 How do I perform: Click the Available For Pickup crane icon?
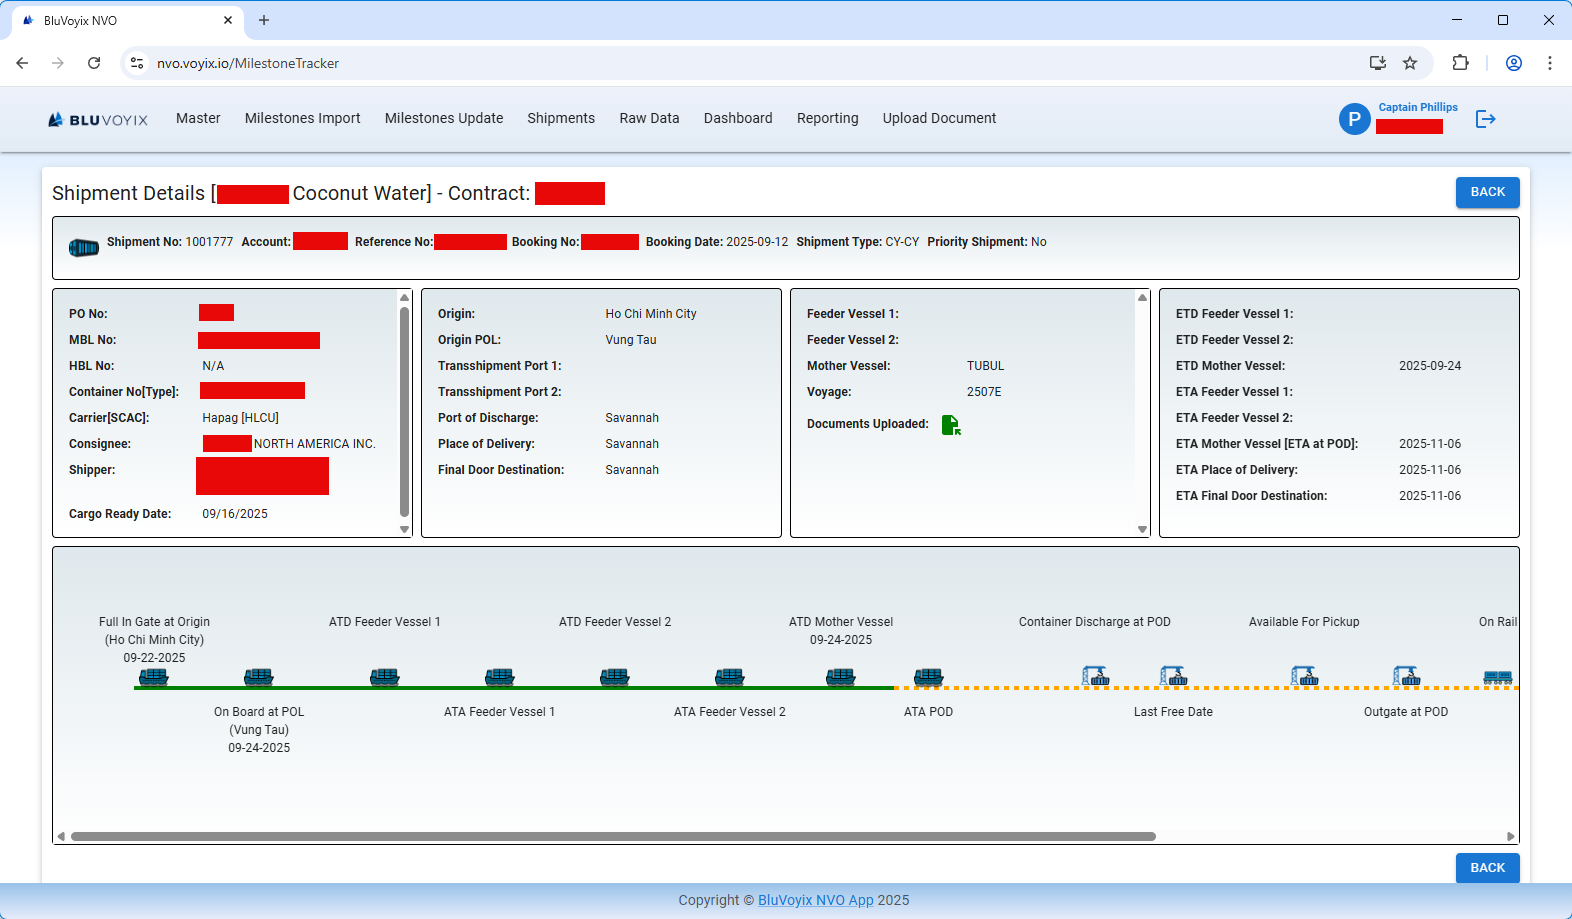point(1304,677)
